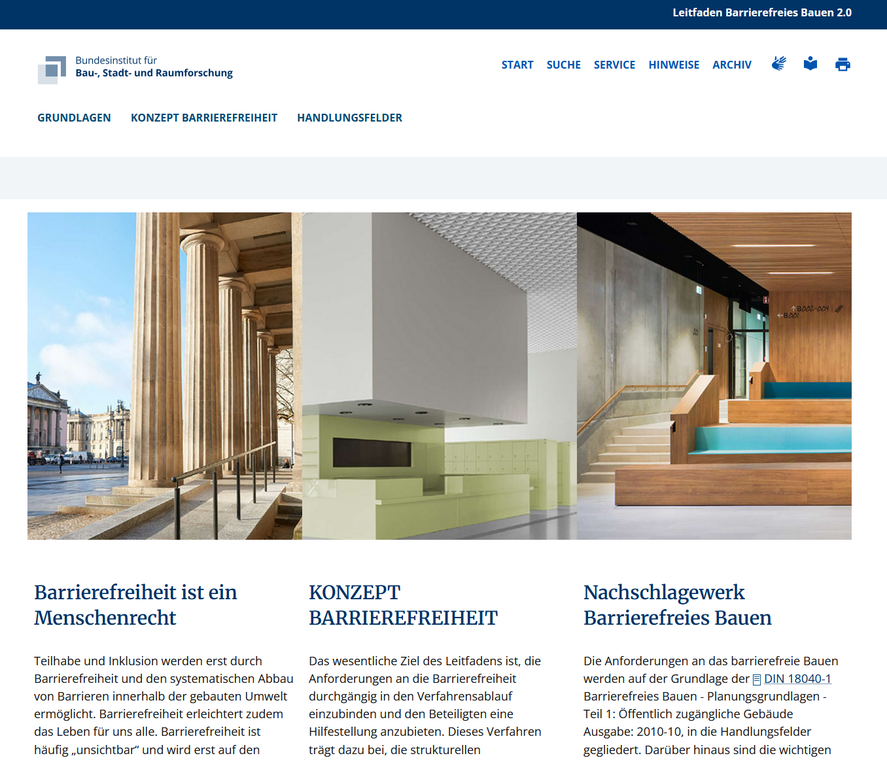Click the easy-read language book icon

pyautogui.click(x=810, y=64)
